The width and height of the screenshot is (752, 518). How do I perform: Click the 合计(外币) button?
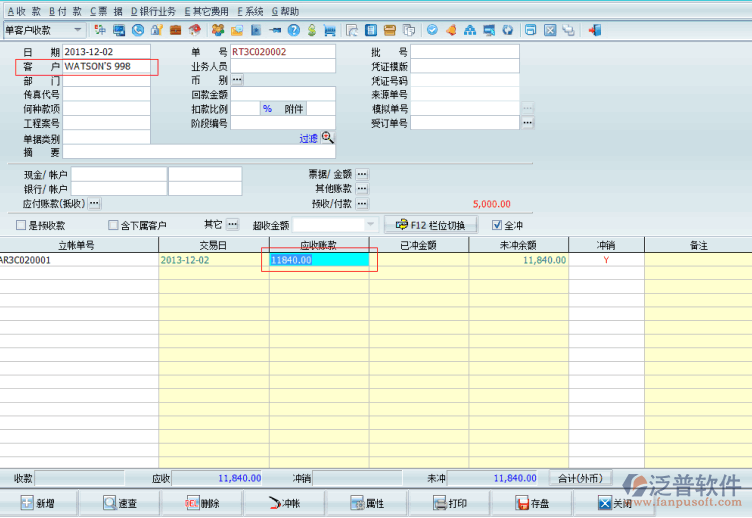pos(579,478)
